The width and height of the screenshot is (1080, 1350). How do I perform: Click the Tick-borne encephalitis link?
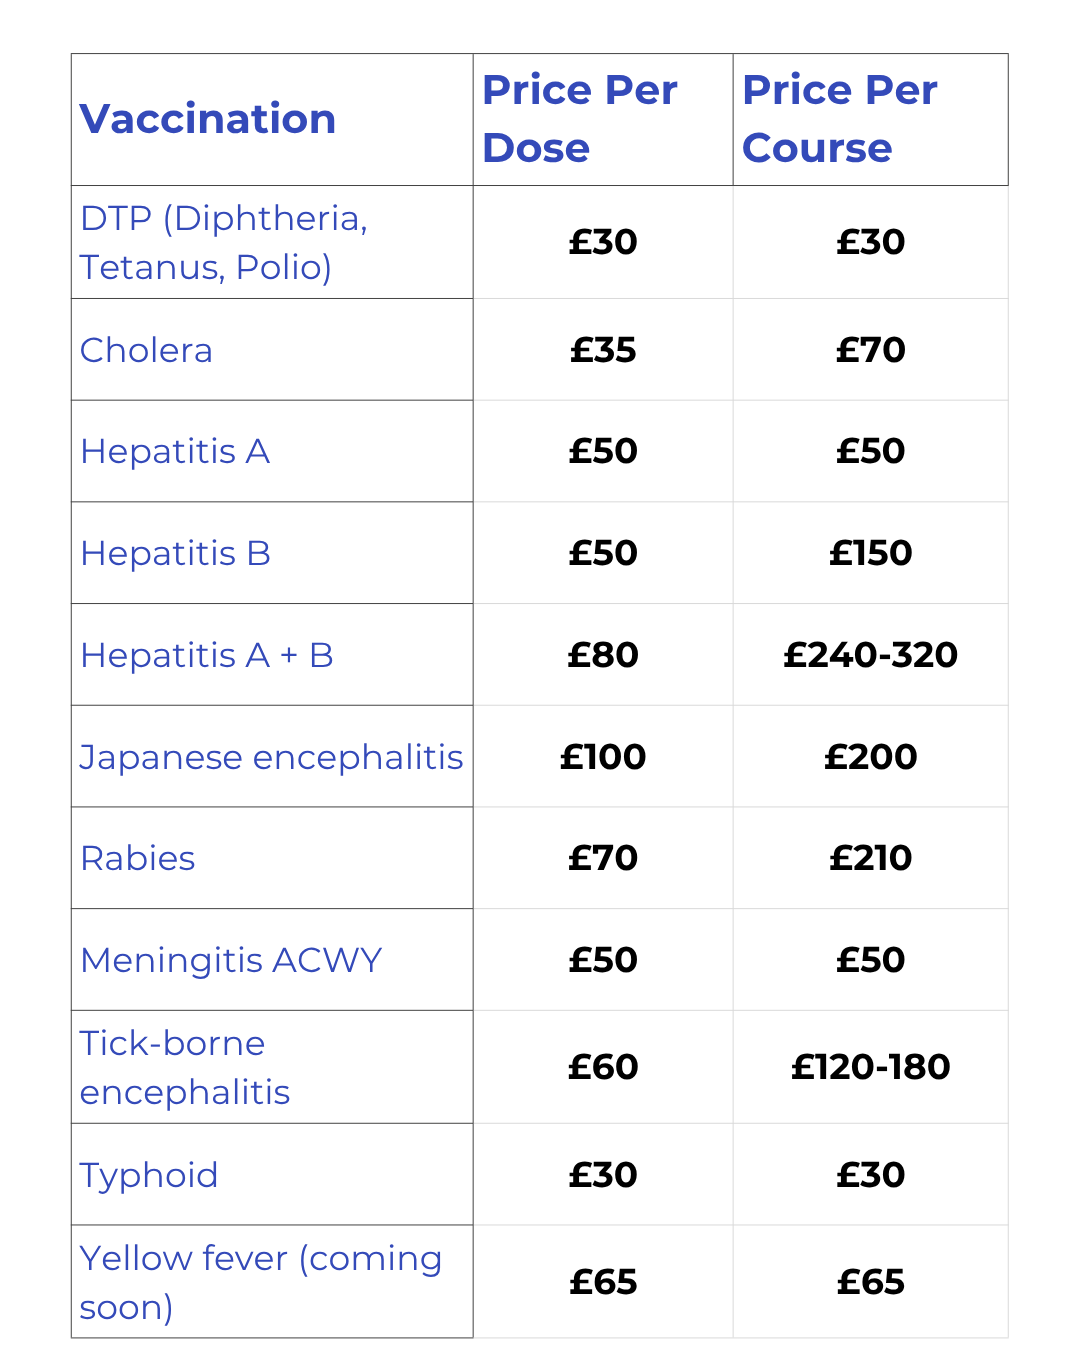(185, 1067)
